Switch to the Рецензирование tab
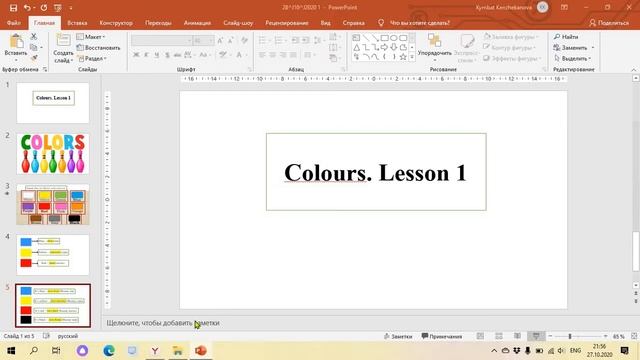 click(287, 23)
